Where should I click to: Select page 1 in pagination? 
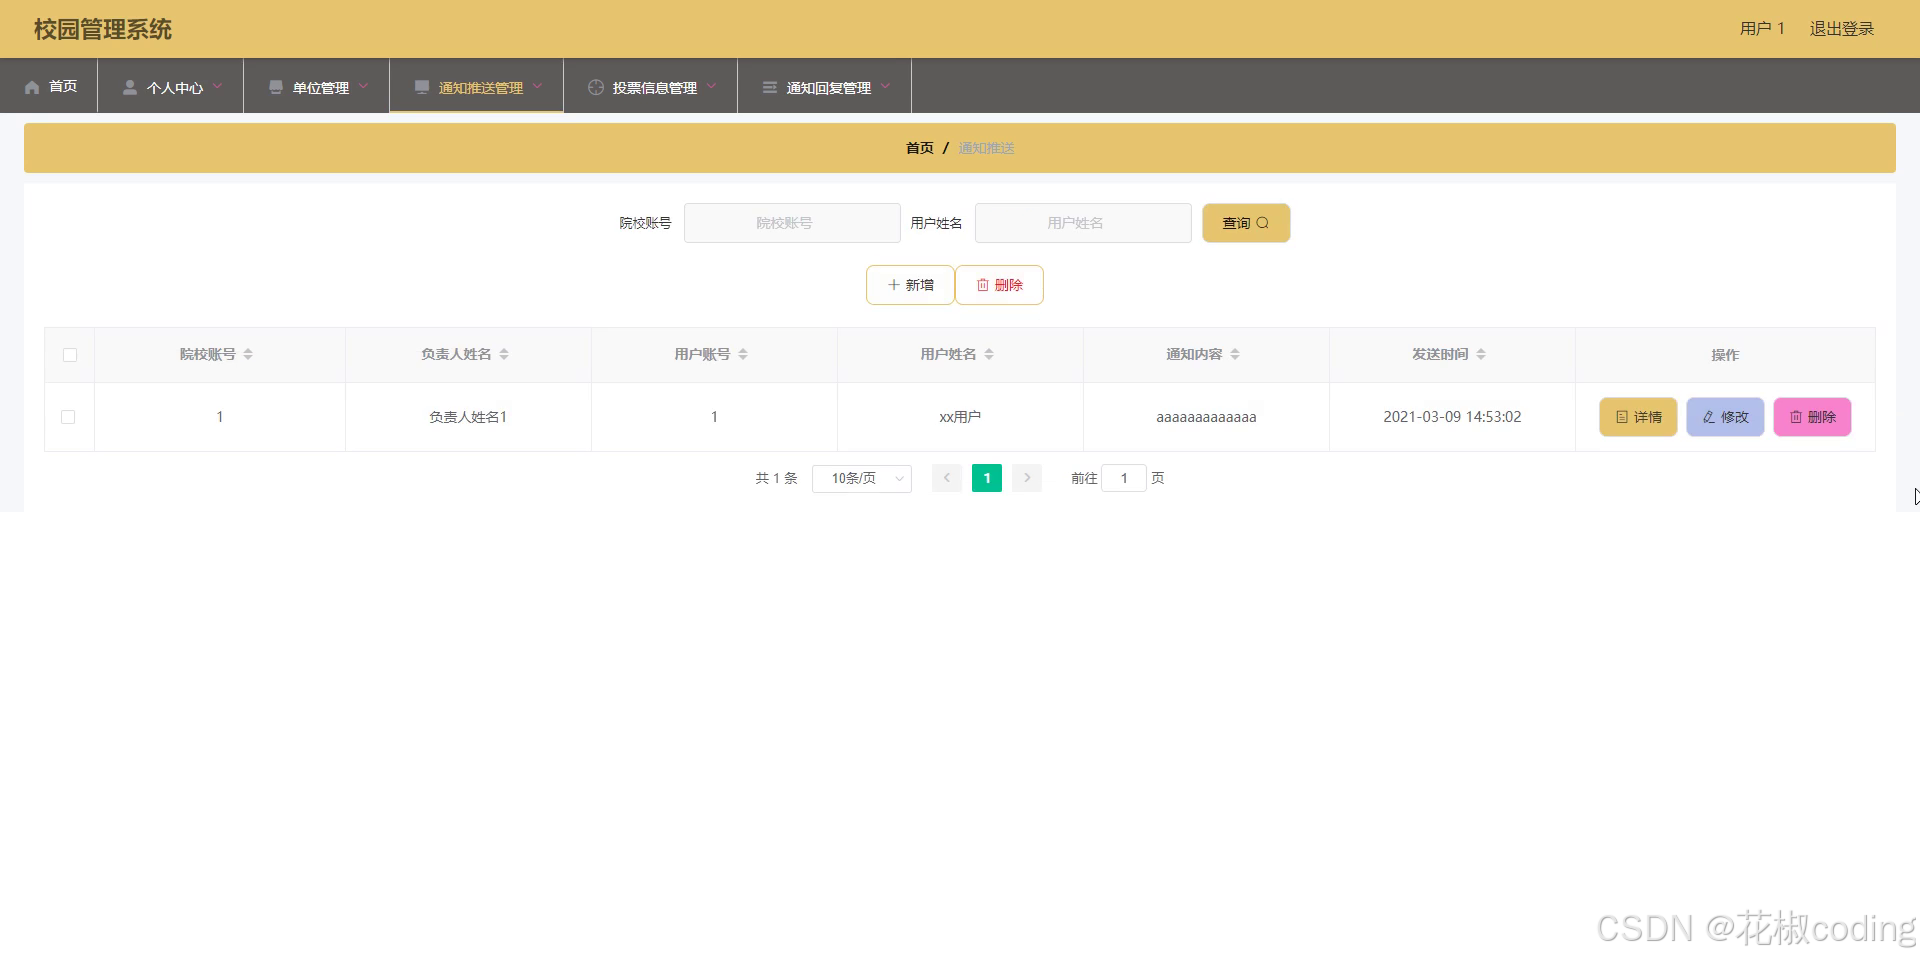point(987,478)
